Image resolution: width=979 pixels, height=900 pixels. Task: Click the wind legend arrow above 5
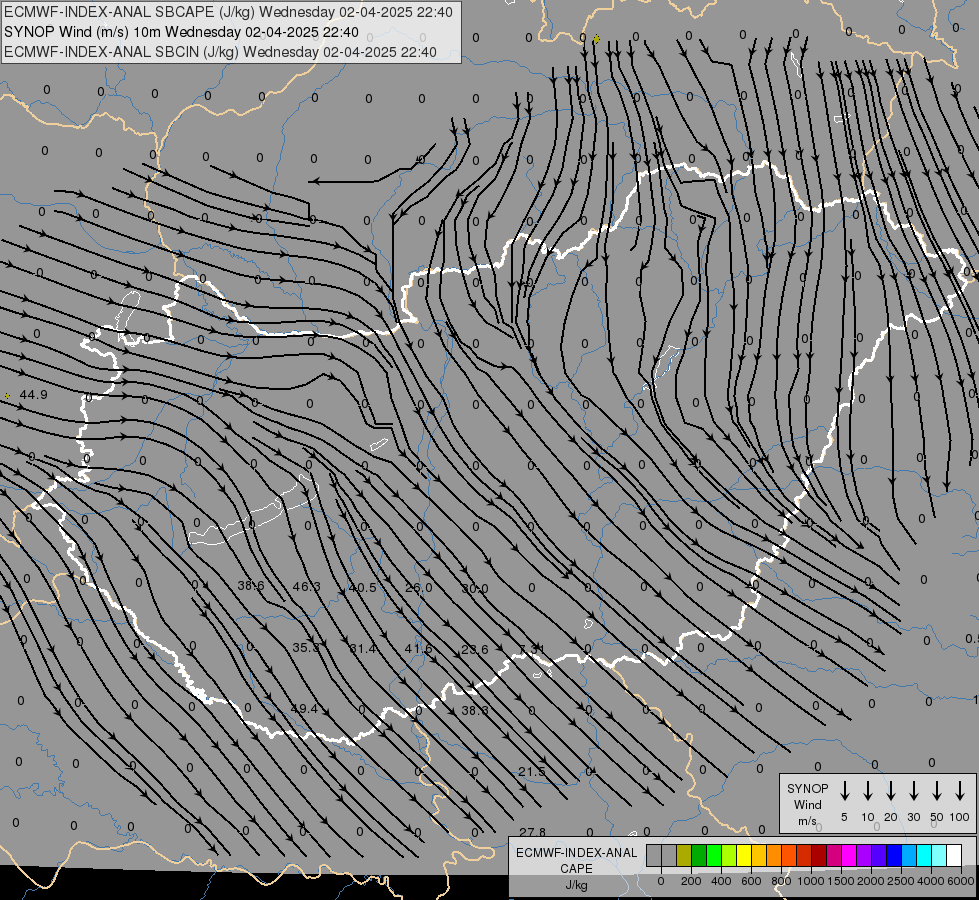844,791
